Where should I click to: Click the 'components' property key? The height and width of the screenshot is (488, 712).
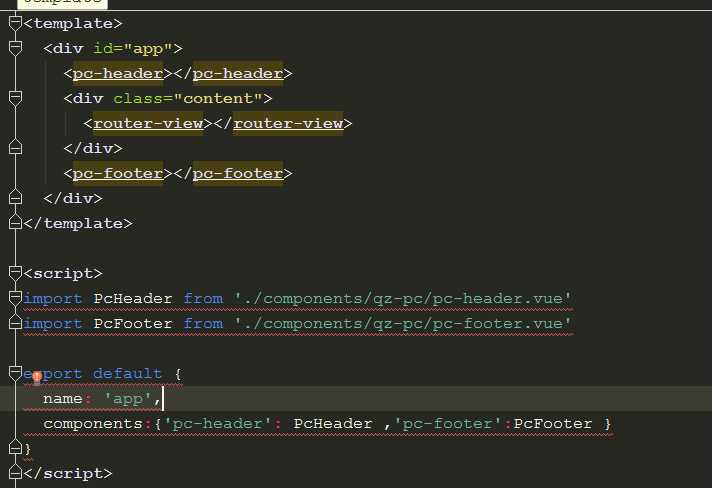click(x=93, y=424)
